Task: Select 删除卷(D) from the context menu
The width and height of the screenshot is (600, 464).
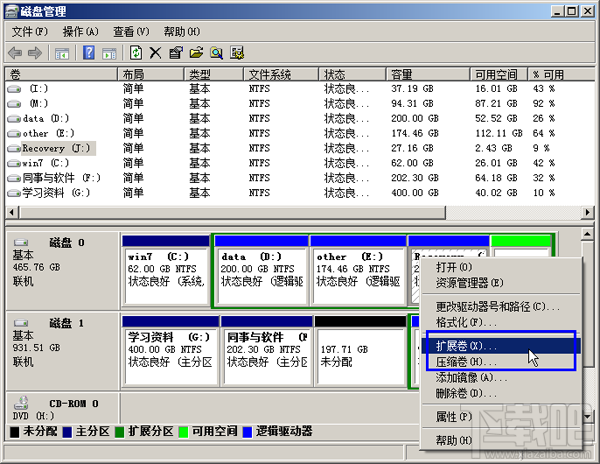Action: (x=466, y=393)
